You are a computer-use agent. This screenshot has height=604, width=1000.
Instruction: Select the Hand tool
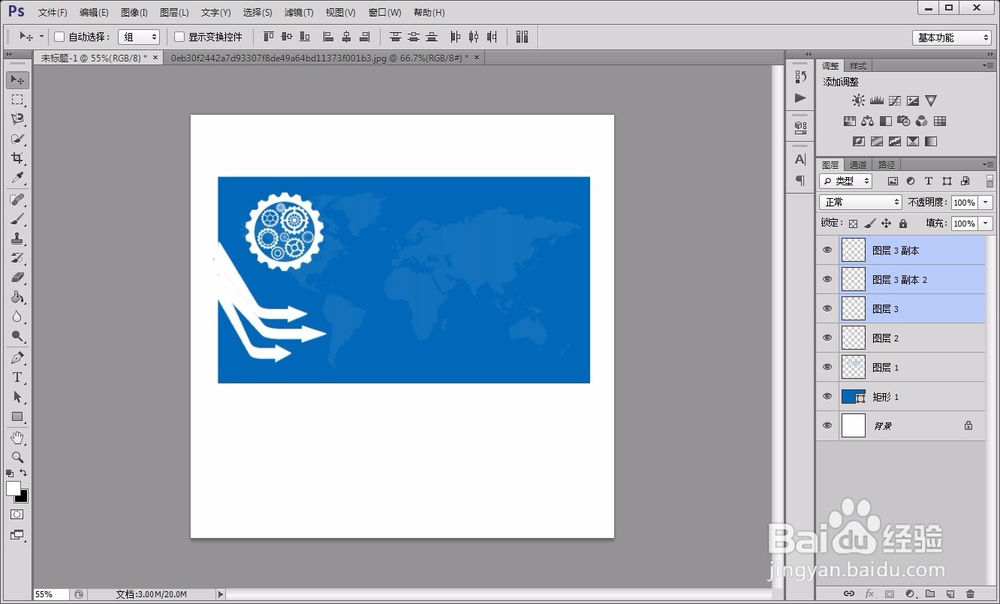[17, 438]
